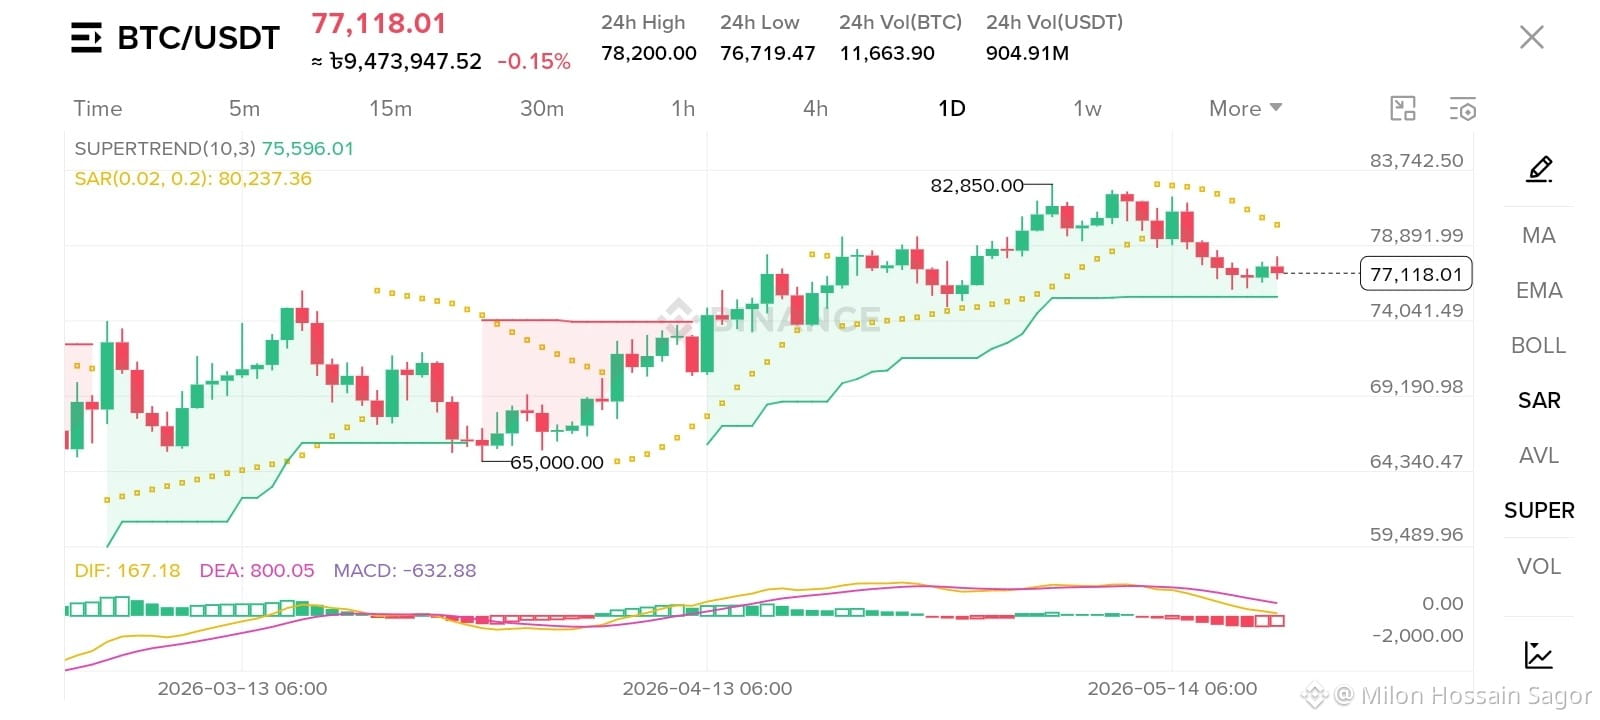Image resolution: width=1600 pixels, height=720 pixels.
Task: Click the 83,742.50 price axis label
Action: (x=1416, y=160)
